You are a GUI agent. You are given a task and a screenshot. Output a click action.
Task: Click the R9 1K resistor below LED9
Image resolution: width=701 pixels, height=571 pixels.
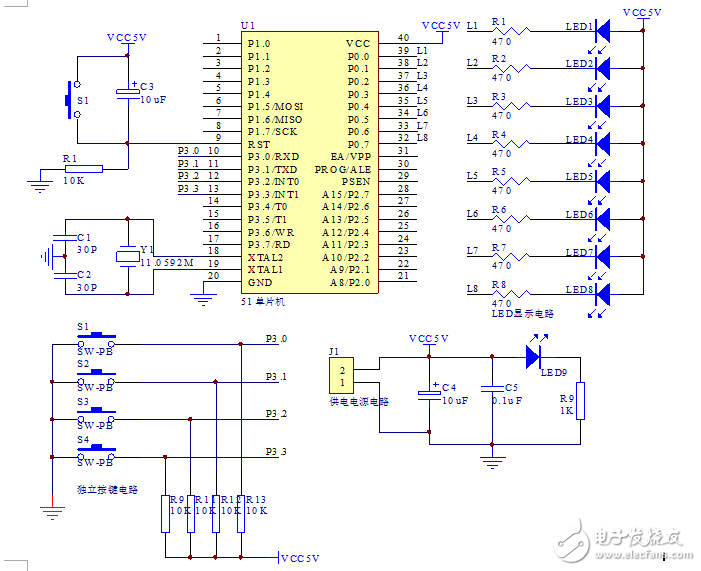tap(580, 400)
